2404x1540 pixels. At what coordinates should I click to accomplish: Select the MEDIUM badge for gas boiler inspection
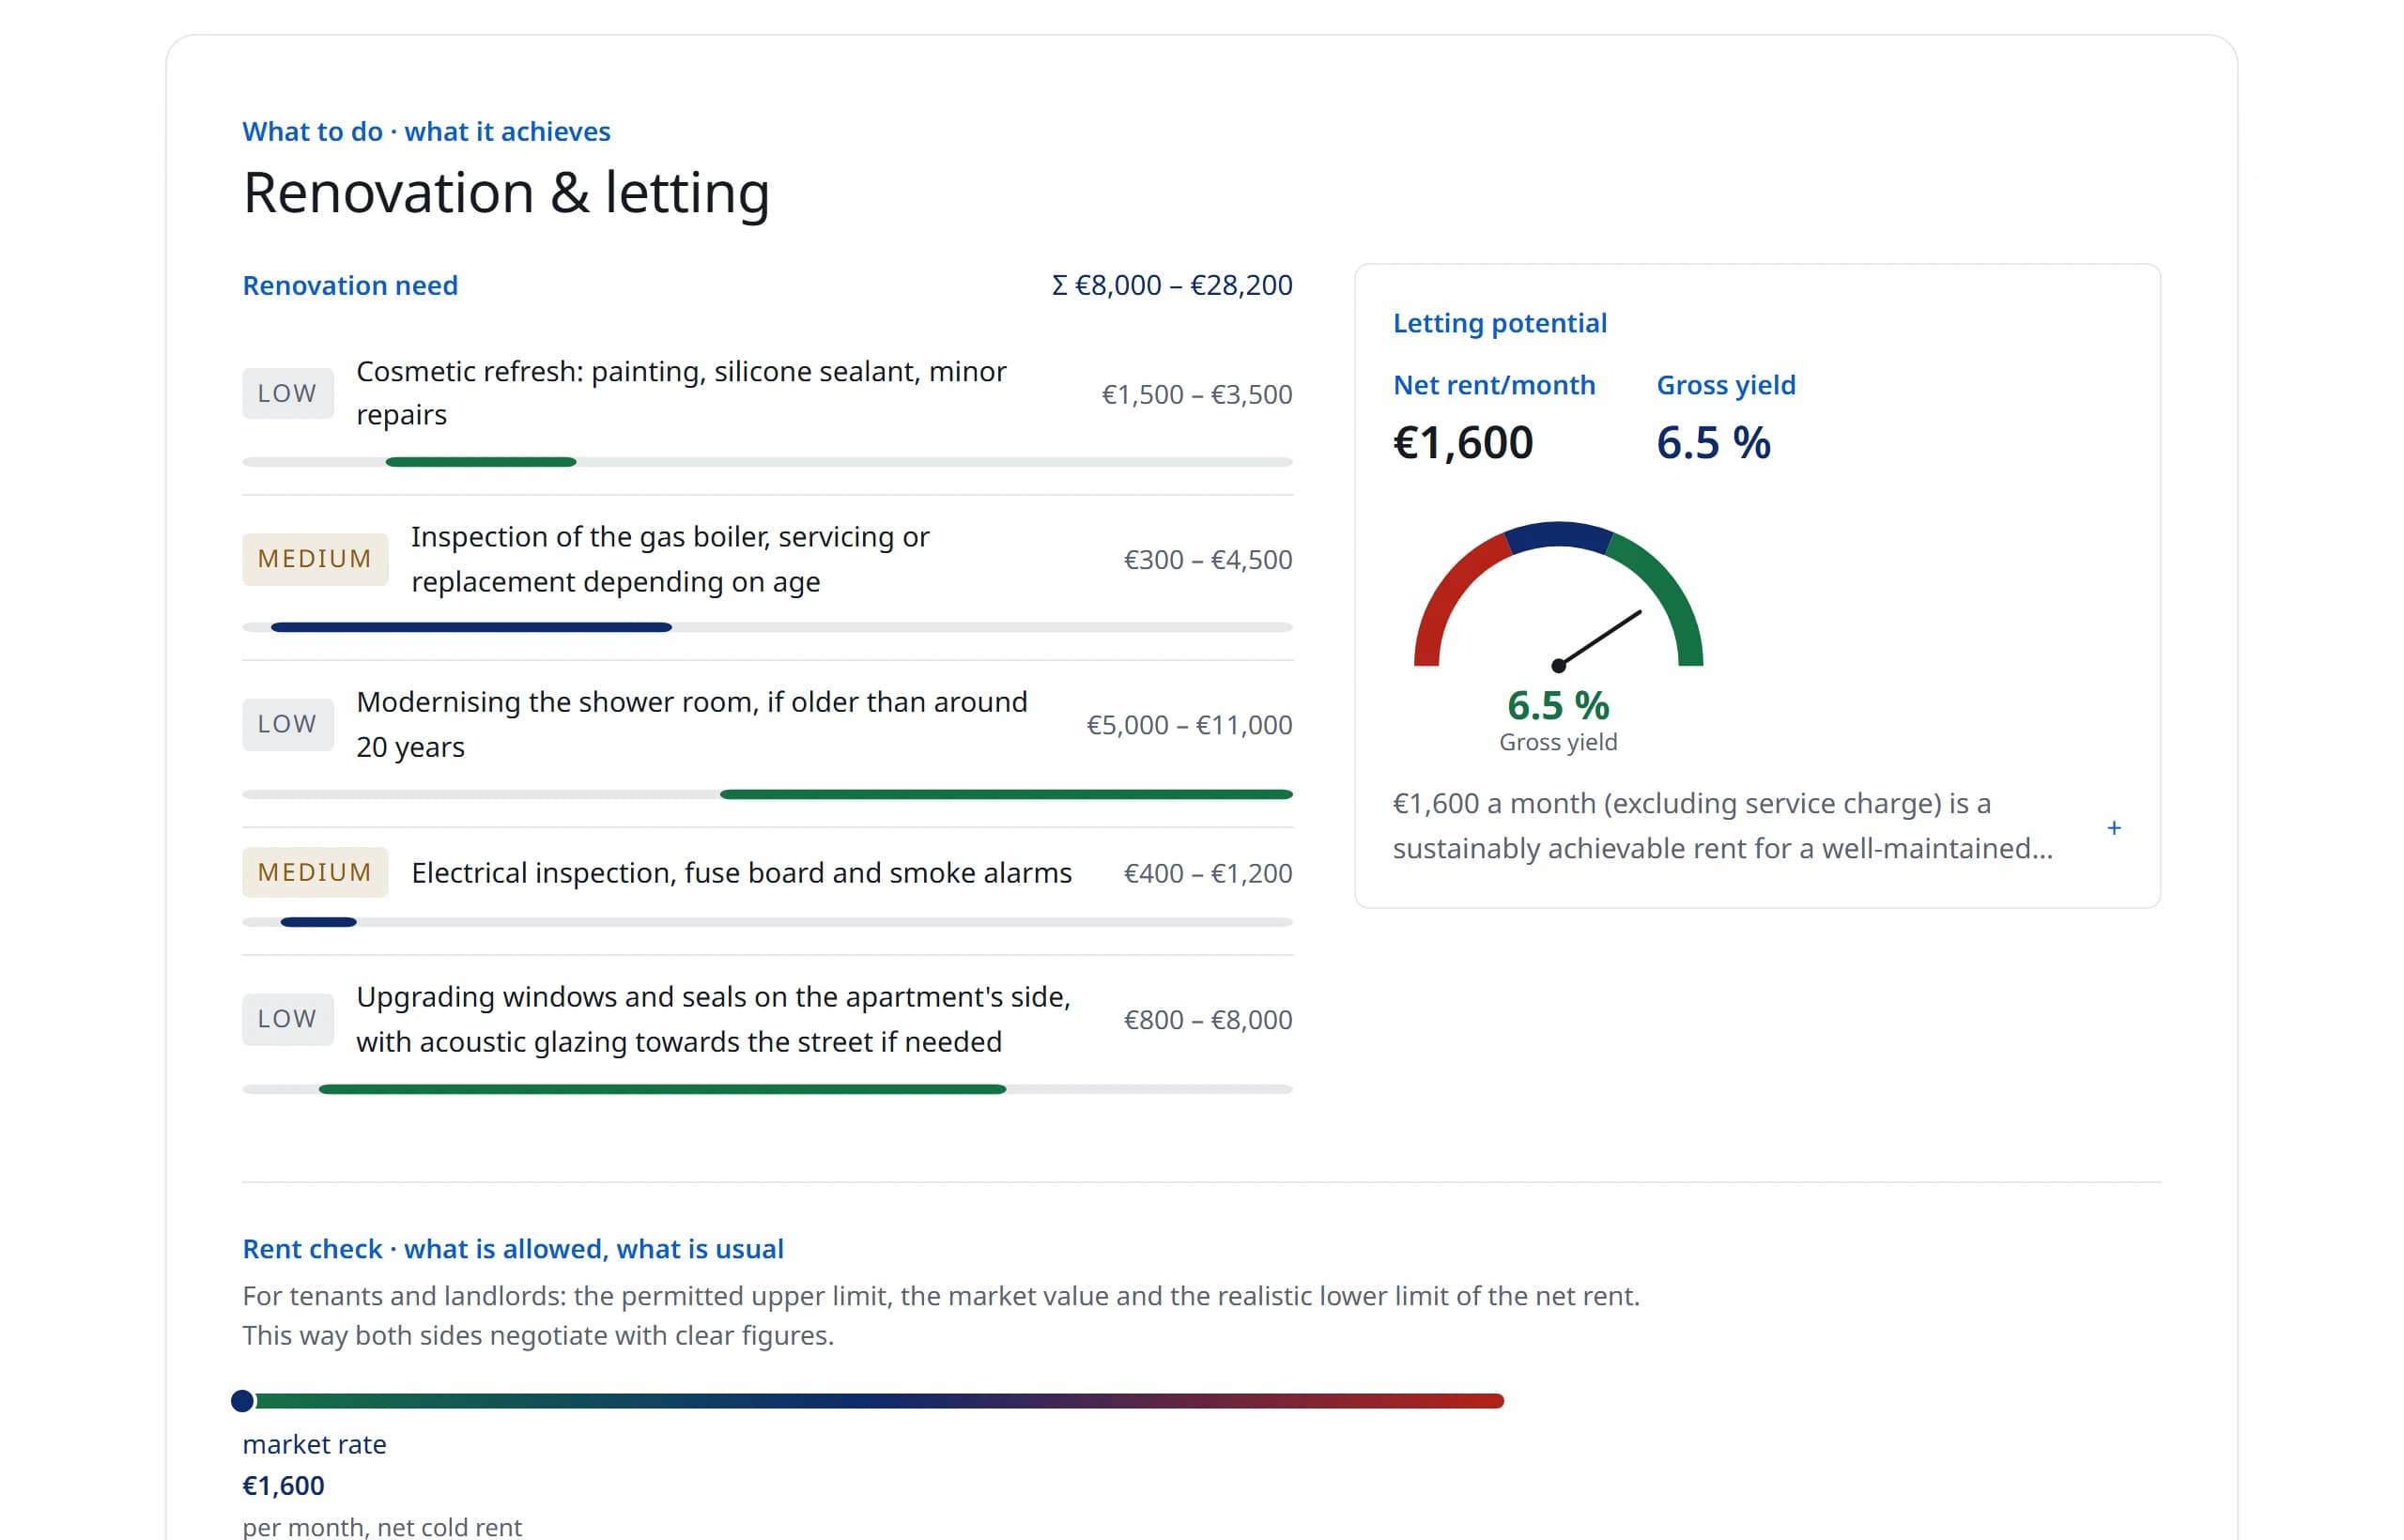pyautogui.click(x=315, y=559)
